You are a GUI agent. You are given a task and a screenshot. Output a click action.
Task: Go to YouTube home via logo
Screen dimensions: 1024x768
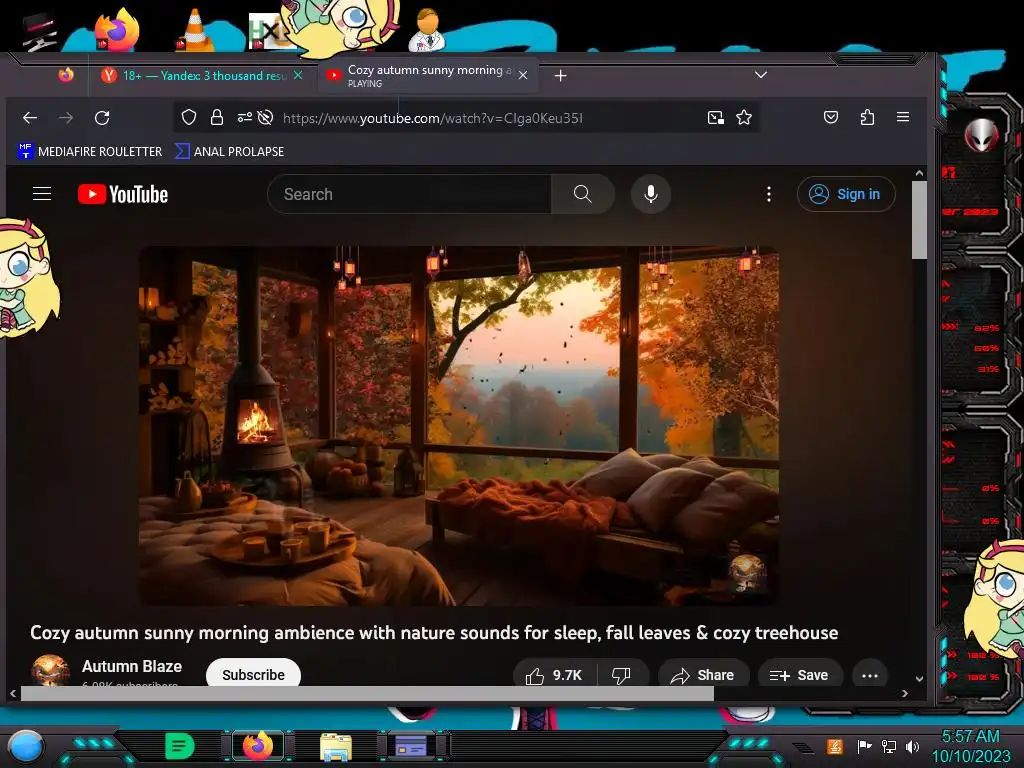[x=123, y=194]
